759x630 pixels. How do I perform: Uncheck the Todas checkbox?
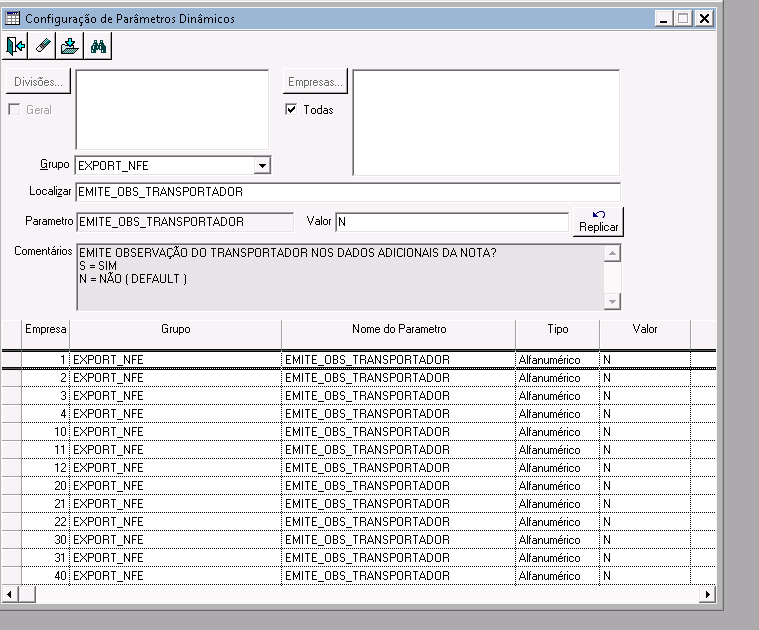point(291,109)
